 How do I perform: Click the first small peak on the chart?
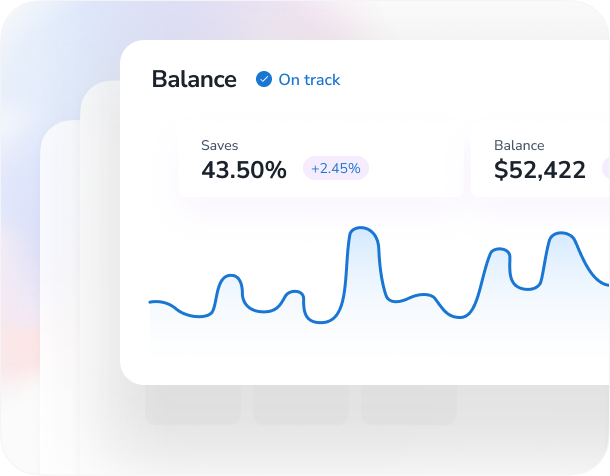pos(230,275)
